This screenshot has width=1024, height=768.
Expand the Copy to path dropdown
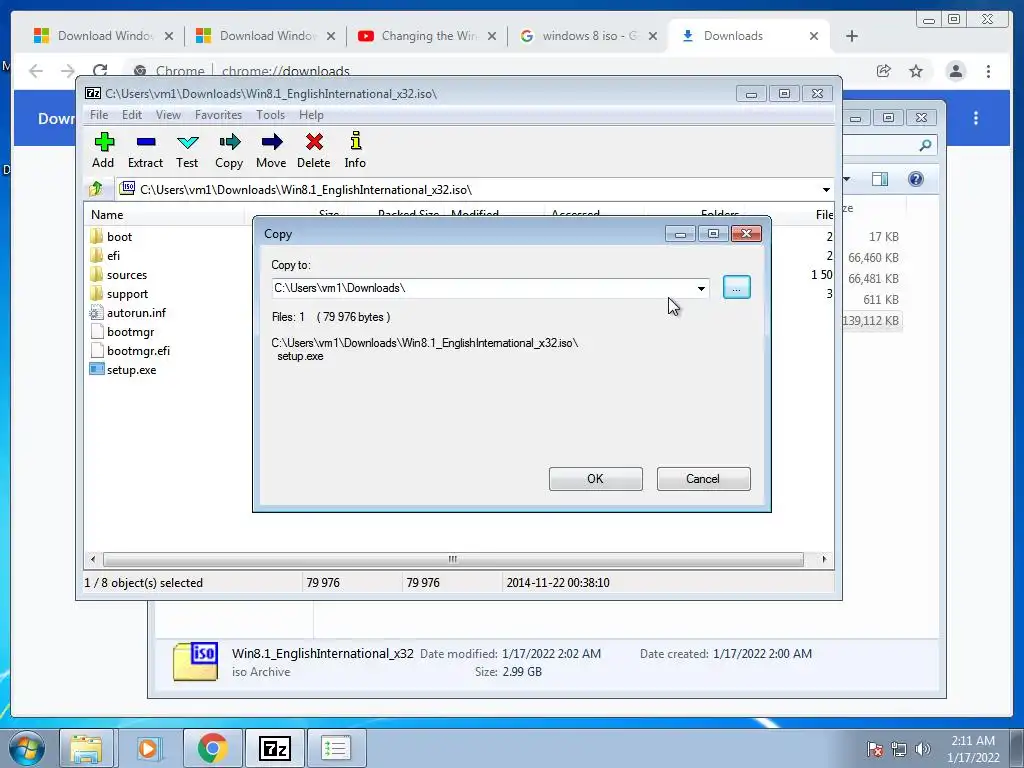pos(701,288)
